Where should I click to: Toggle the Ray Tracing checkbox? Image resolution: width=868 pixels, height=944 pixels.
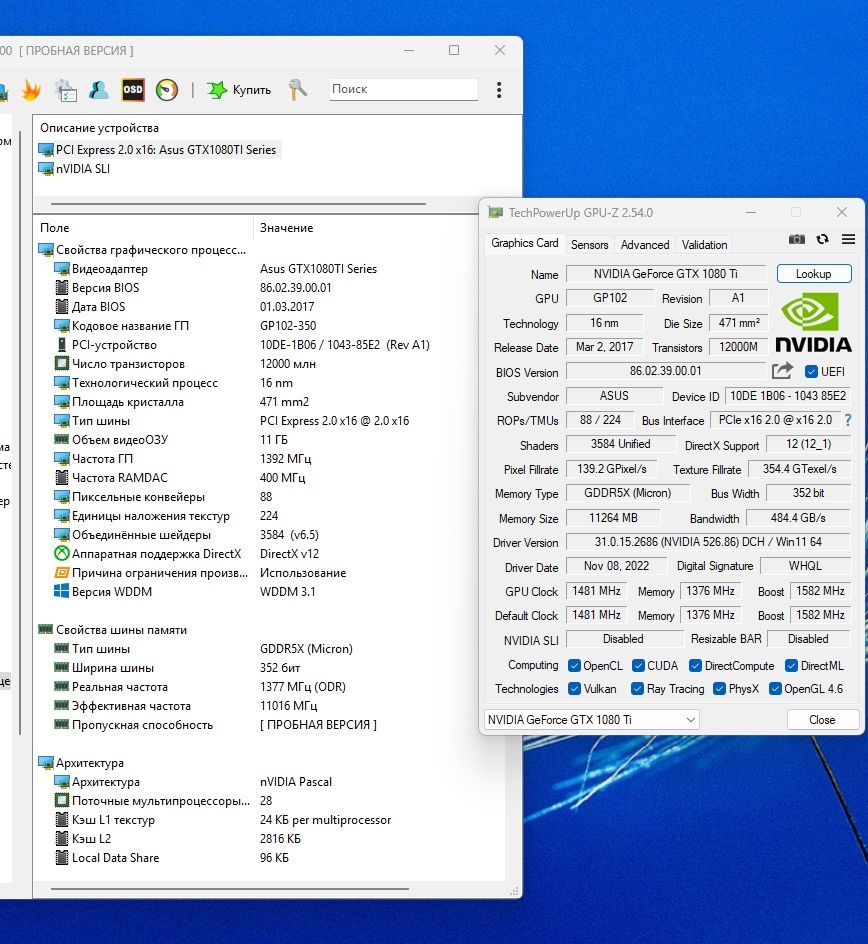637,689
